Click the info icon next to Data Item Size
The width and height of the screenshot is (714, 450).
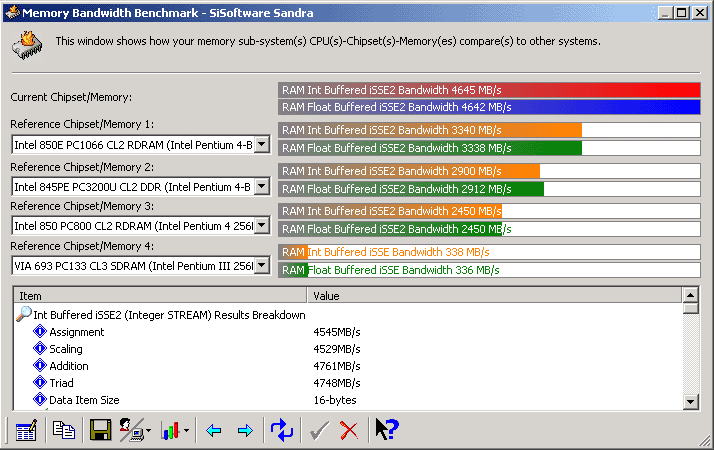[x=40, y=399]
